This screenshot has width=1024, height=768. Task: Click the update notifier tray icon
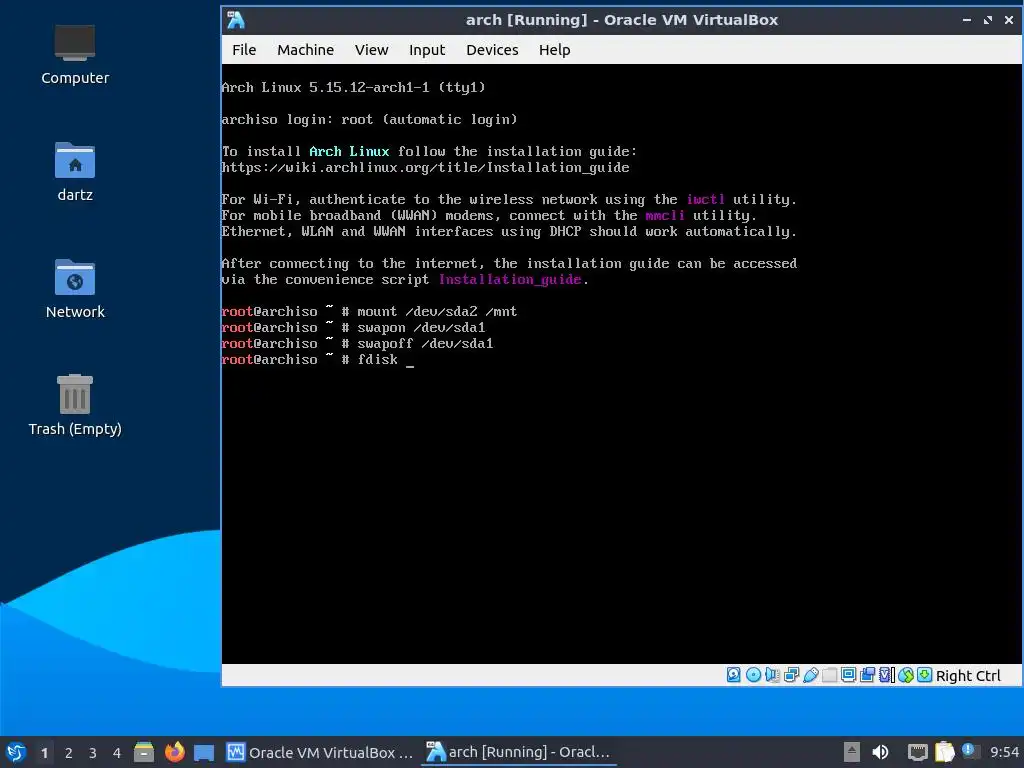coord(968,751)
